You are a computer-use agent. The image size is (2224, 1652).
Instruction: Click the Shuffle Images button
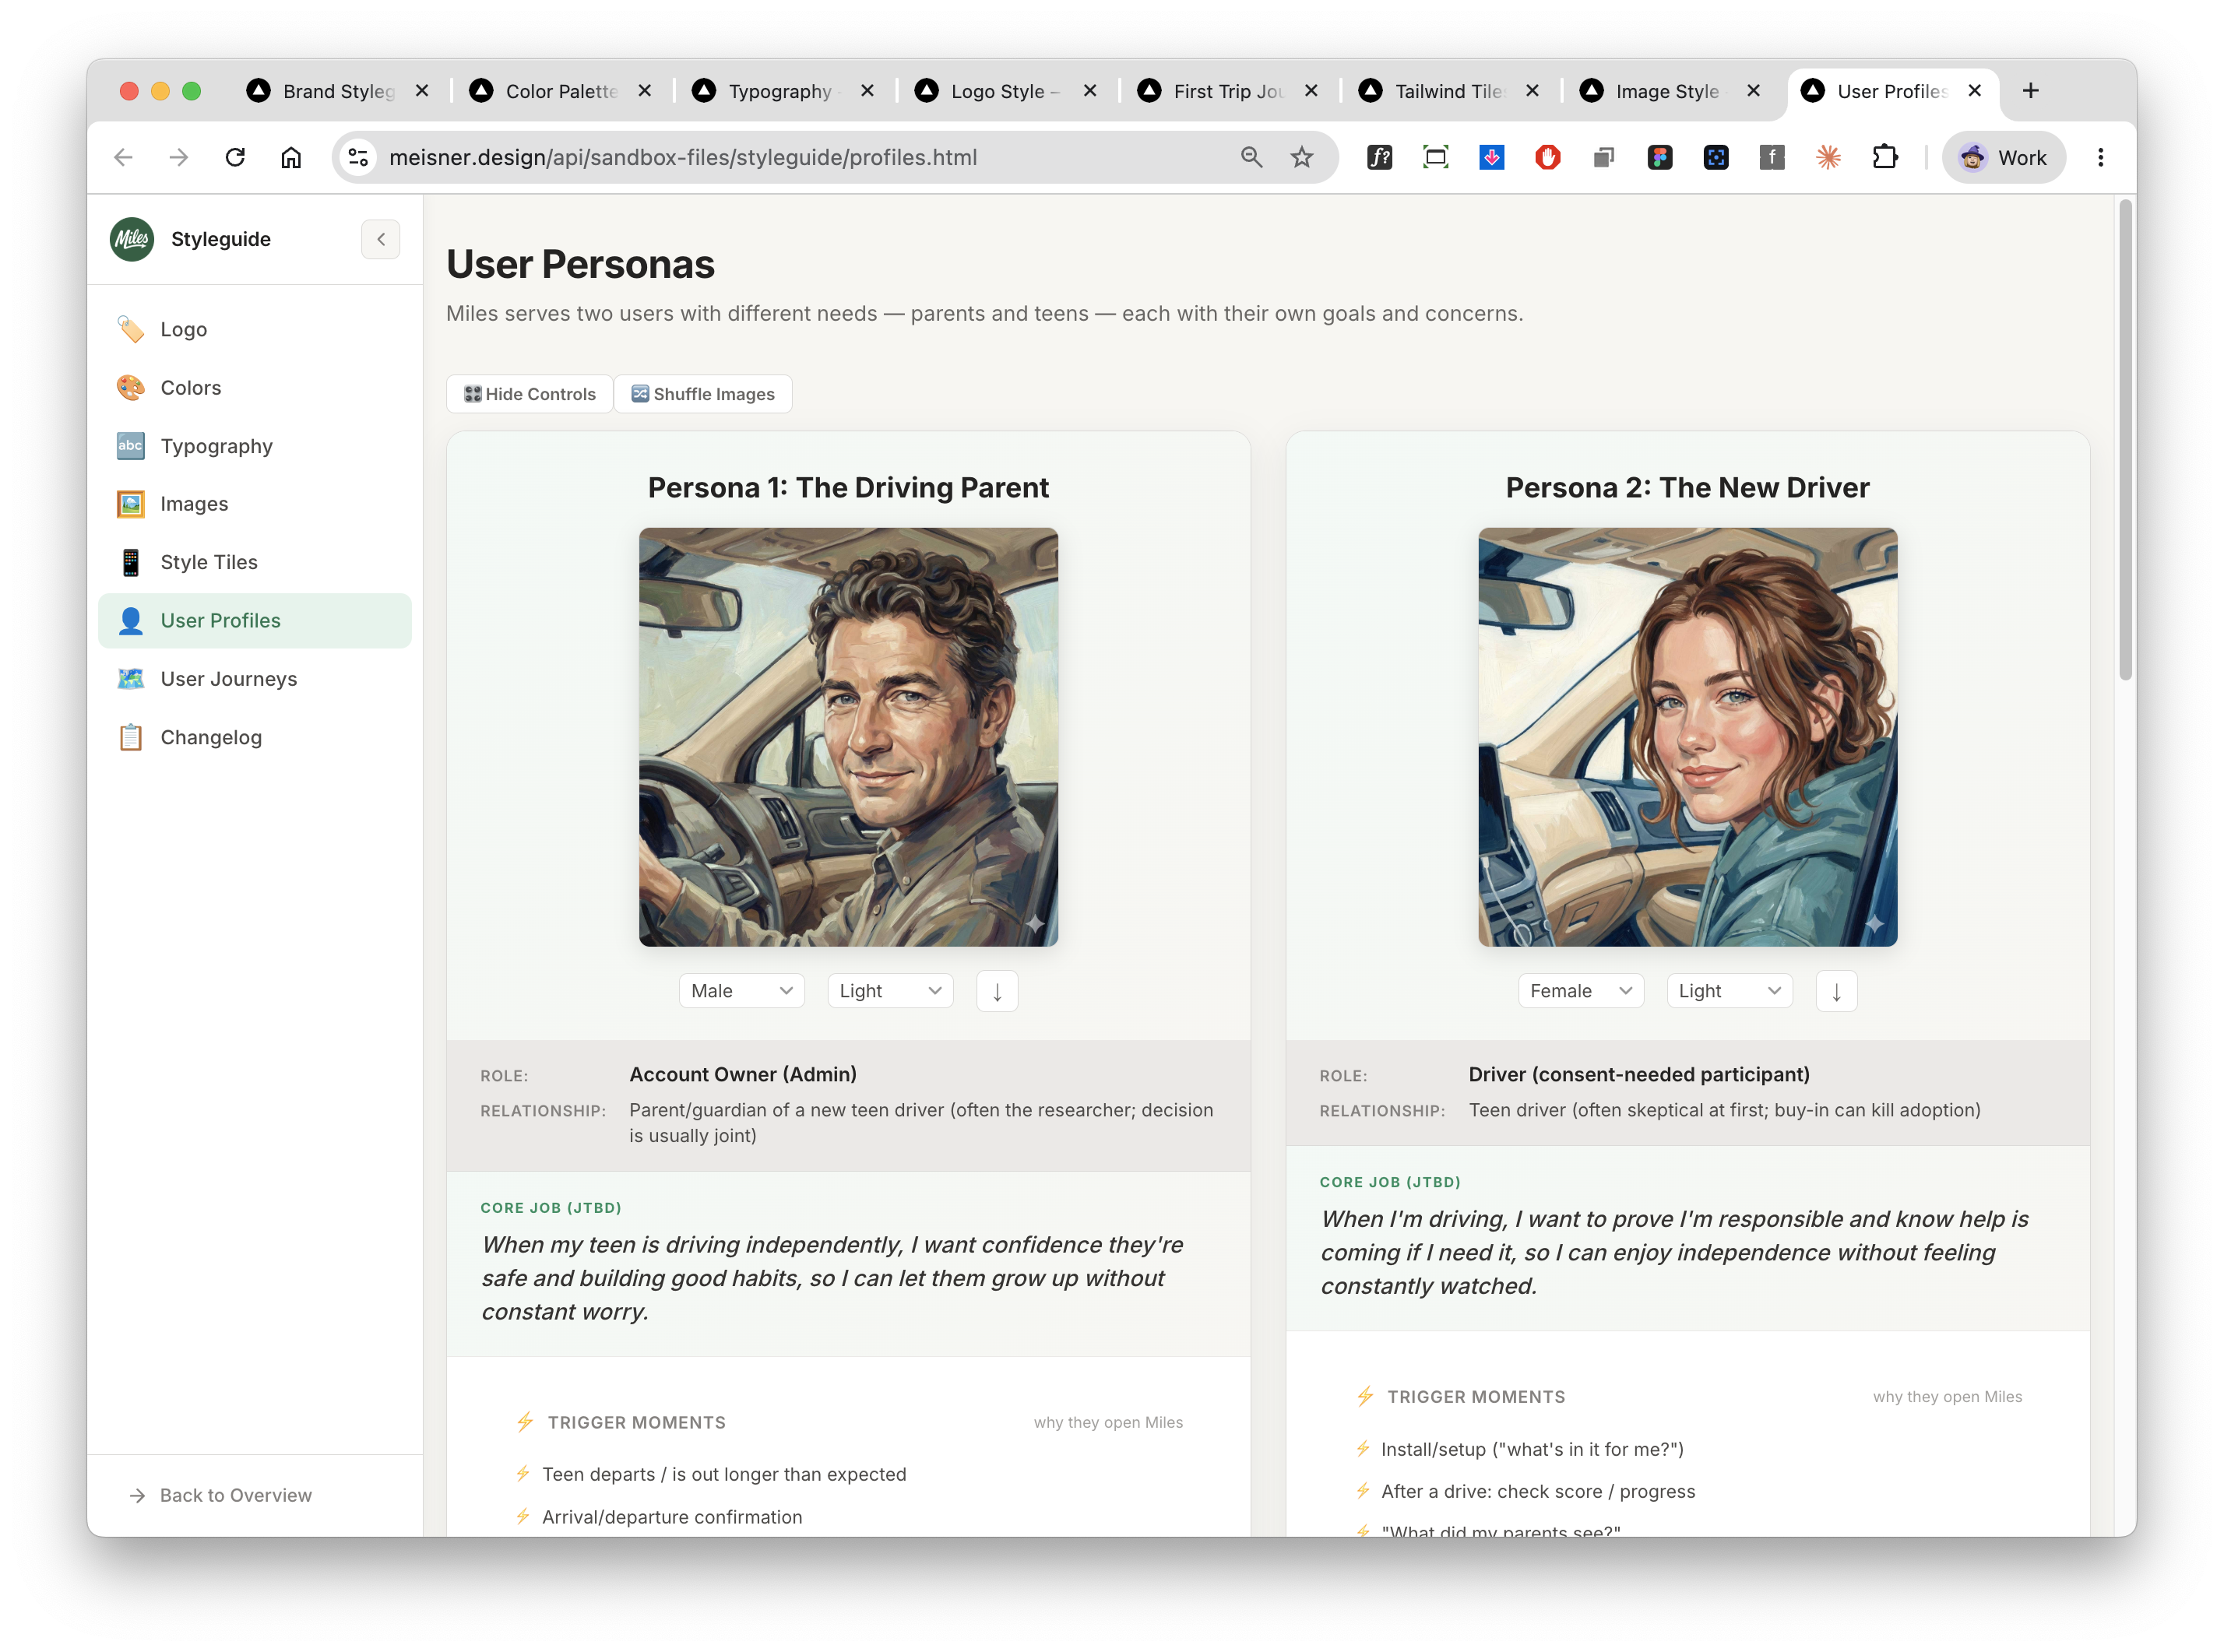(x=703, y=394)
